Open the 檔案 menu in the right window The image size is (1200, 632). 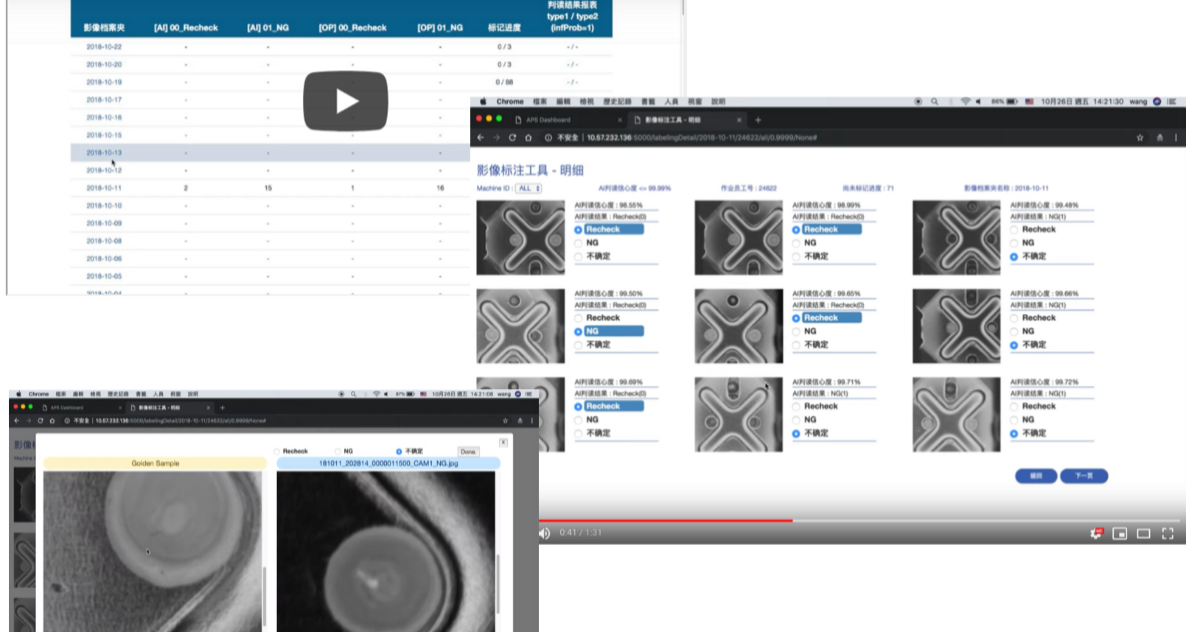click(540, 102)
